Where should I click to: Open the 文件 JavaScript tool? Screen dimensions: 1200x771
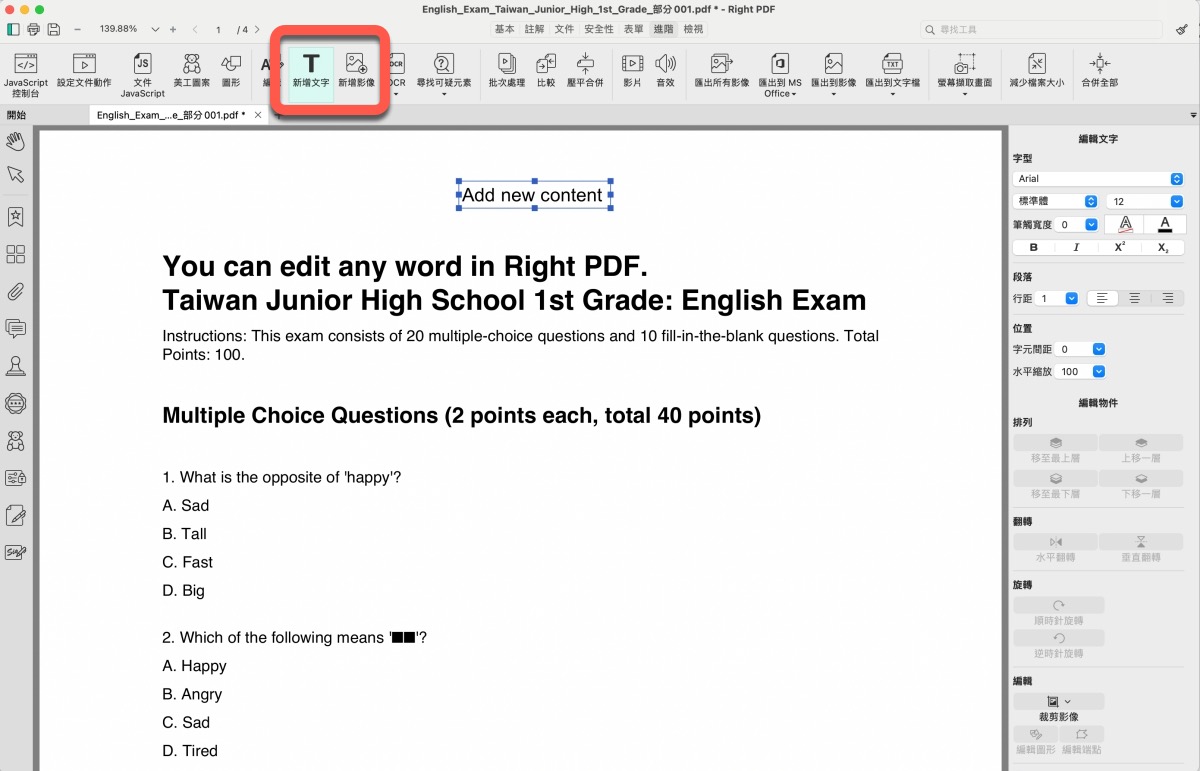pyautogui.click(x=143, y=75)
